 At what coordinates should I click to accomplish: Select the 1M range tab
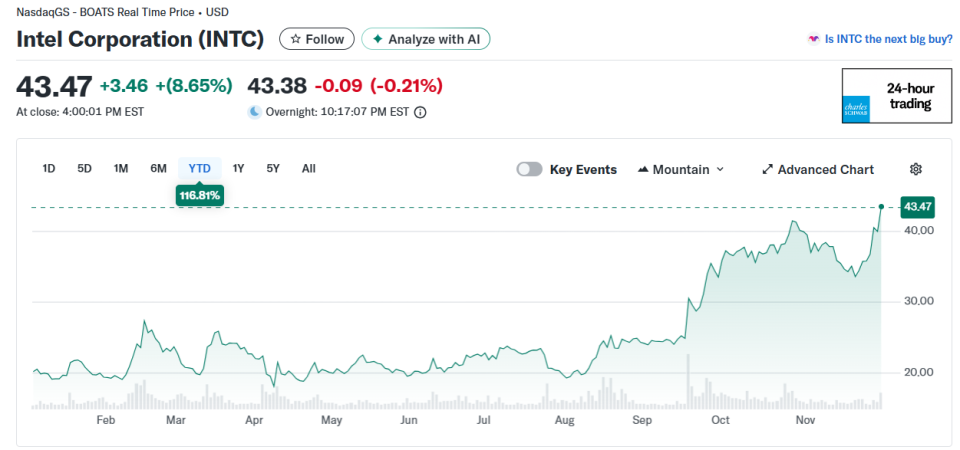tap(121, 168)
